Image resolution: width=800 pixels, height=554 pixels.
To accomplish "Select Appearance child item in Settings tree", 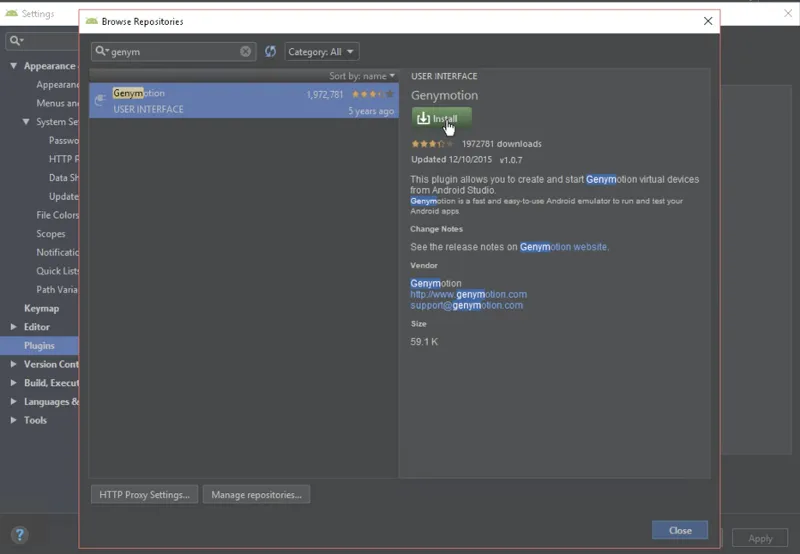I will [x=57, y=84].
